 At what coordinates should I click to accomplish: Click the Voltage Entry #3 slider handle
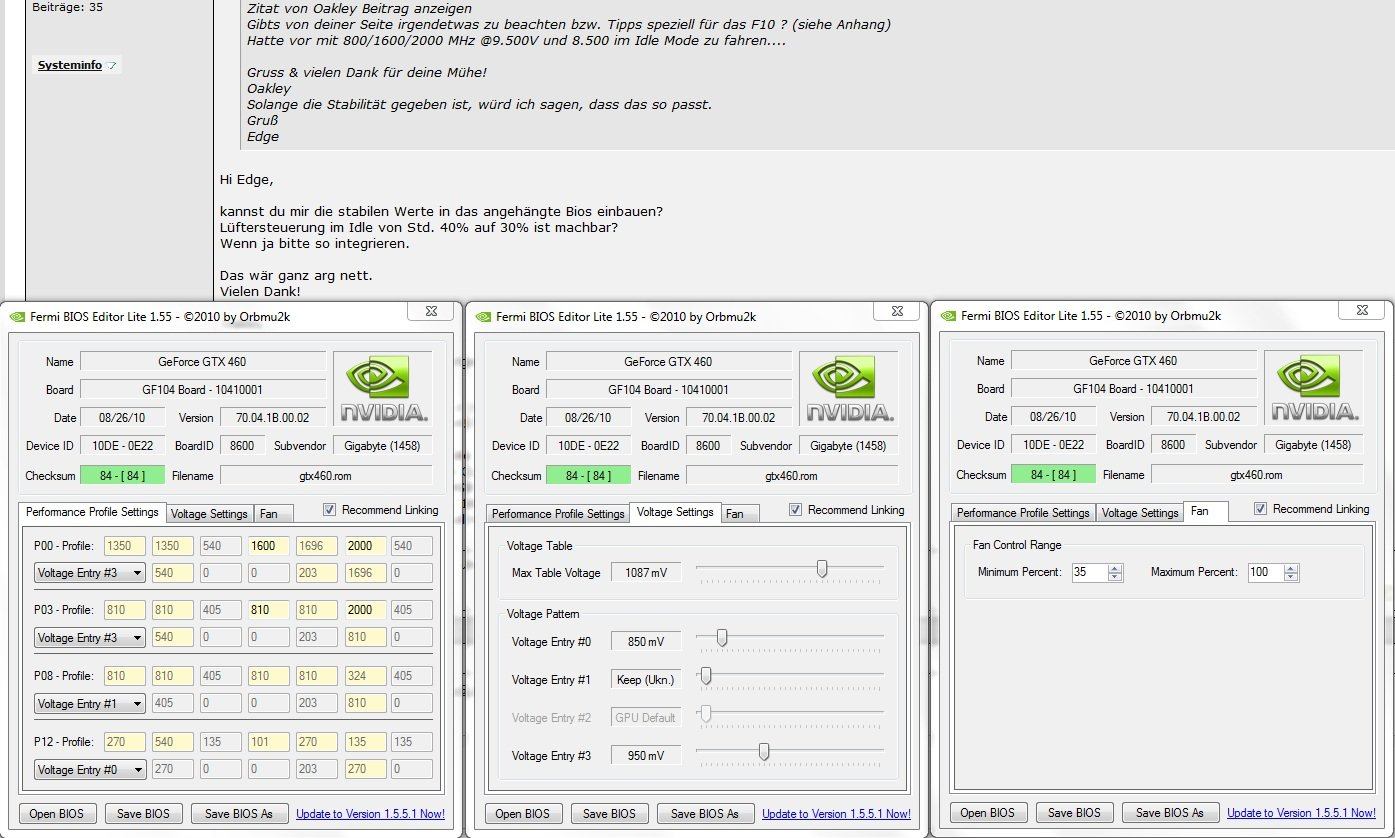click(764, 752)
